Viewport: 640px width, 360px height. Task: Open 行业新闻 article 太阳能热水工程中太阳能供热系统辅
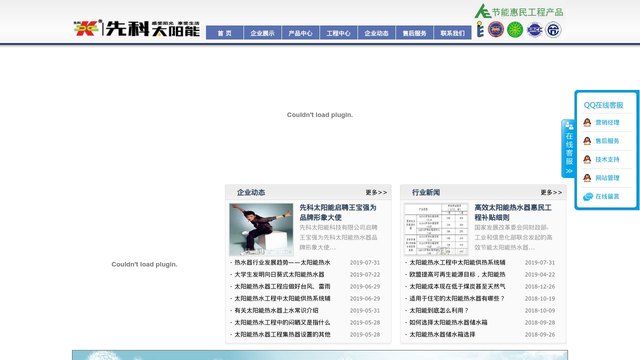pyautogui.click(x=457, y=262)
